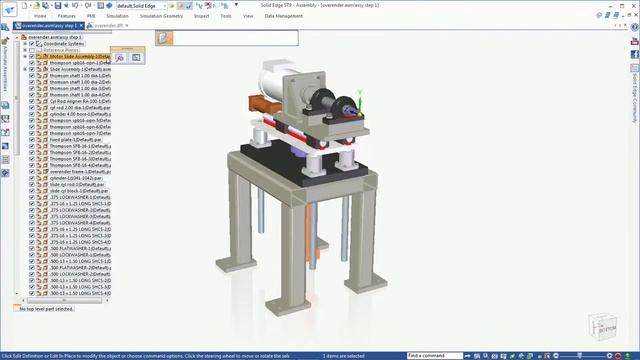Open the Home ribbon tab
Viewport: 640px width, 360px height.
40,16
